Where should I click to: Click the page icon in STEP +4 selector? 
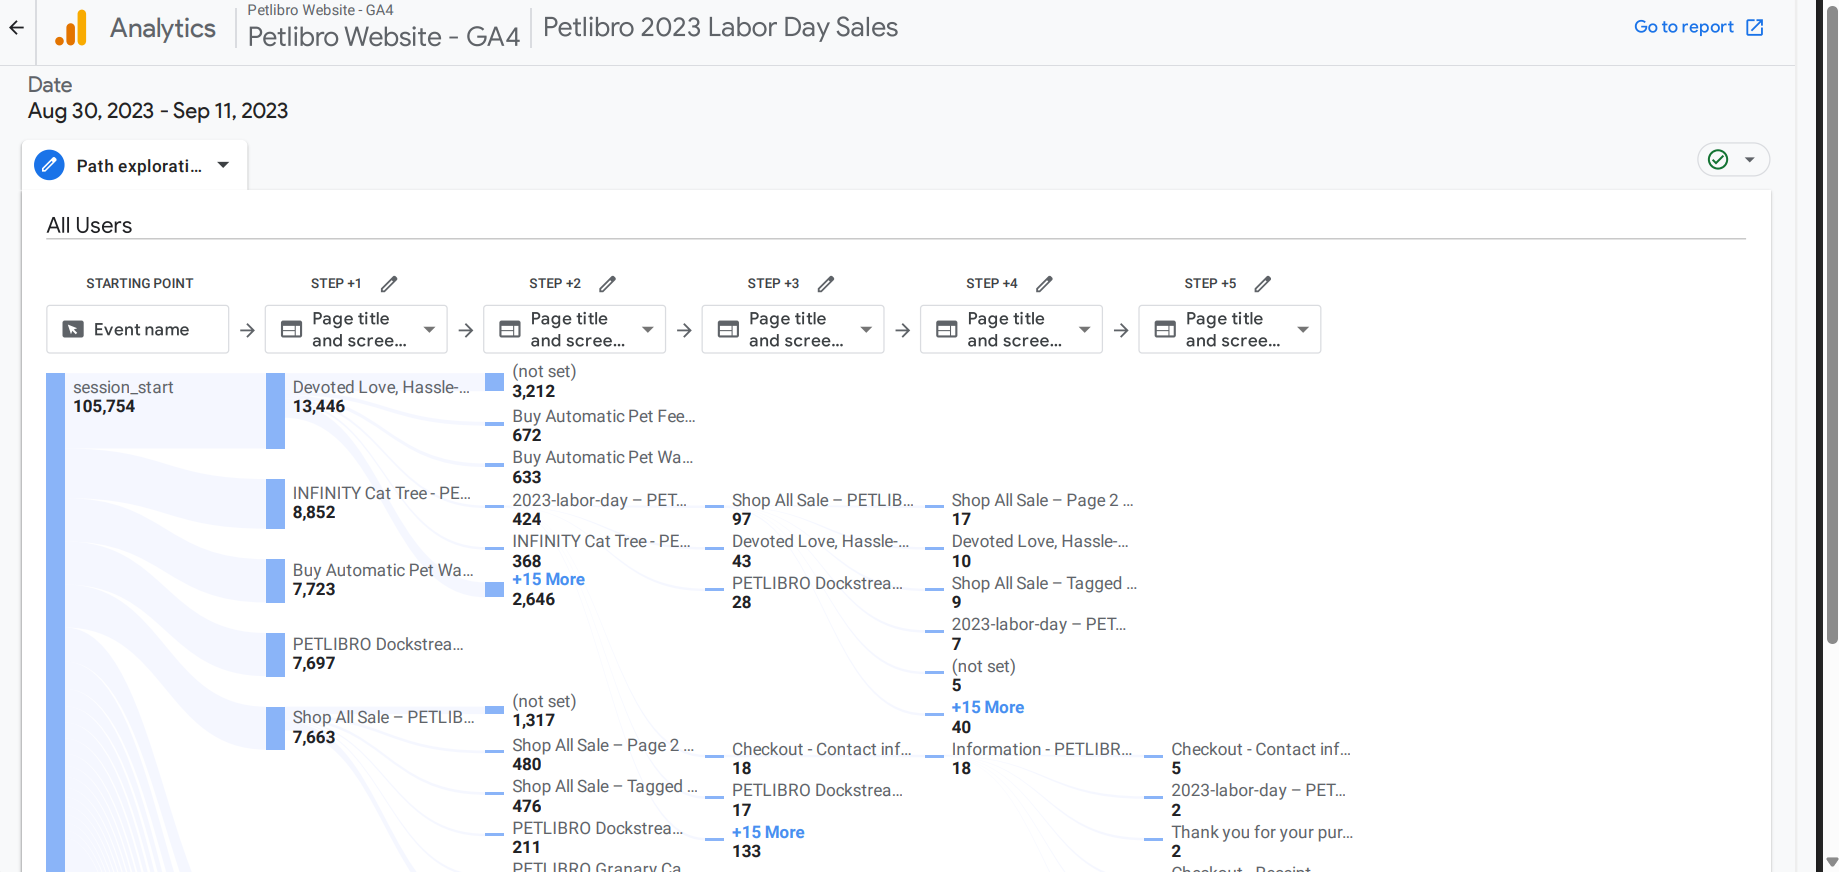[x=946, y=329]
